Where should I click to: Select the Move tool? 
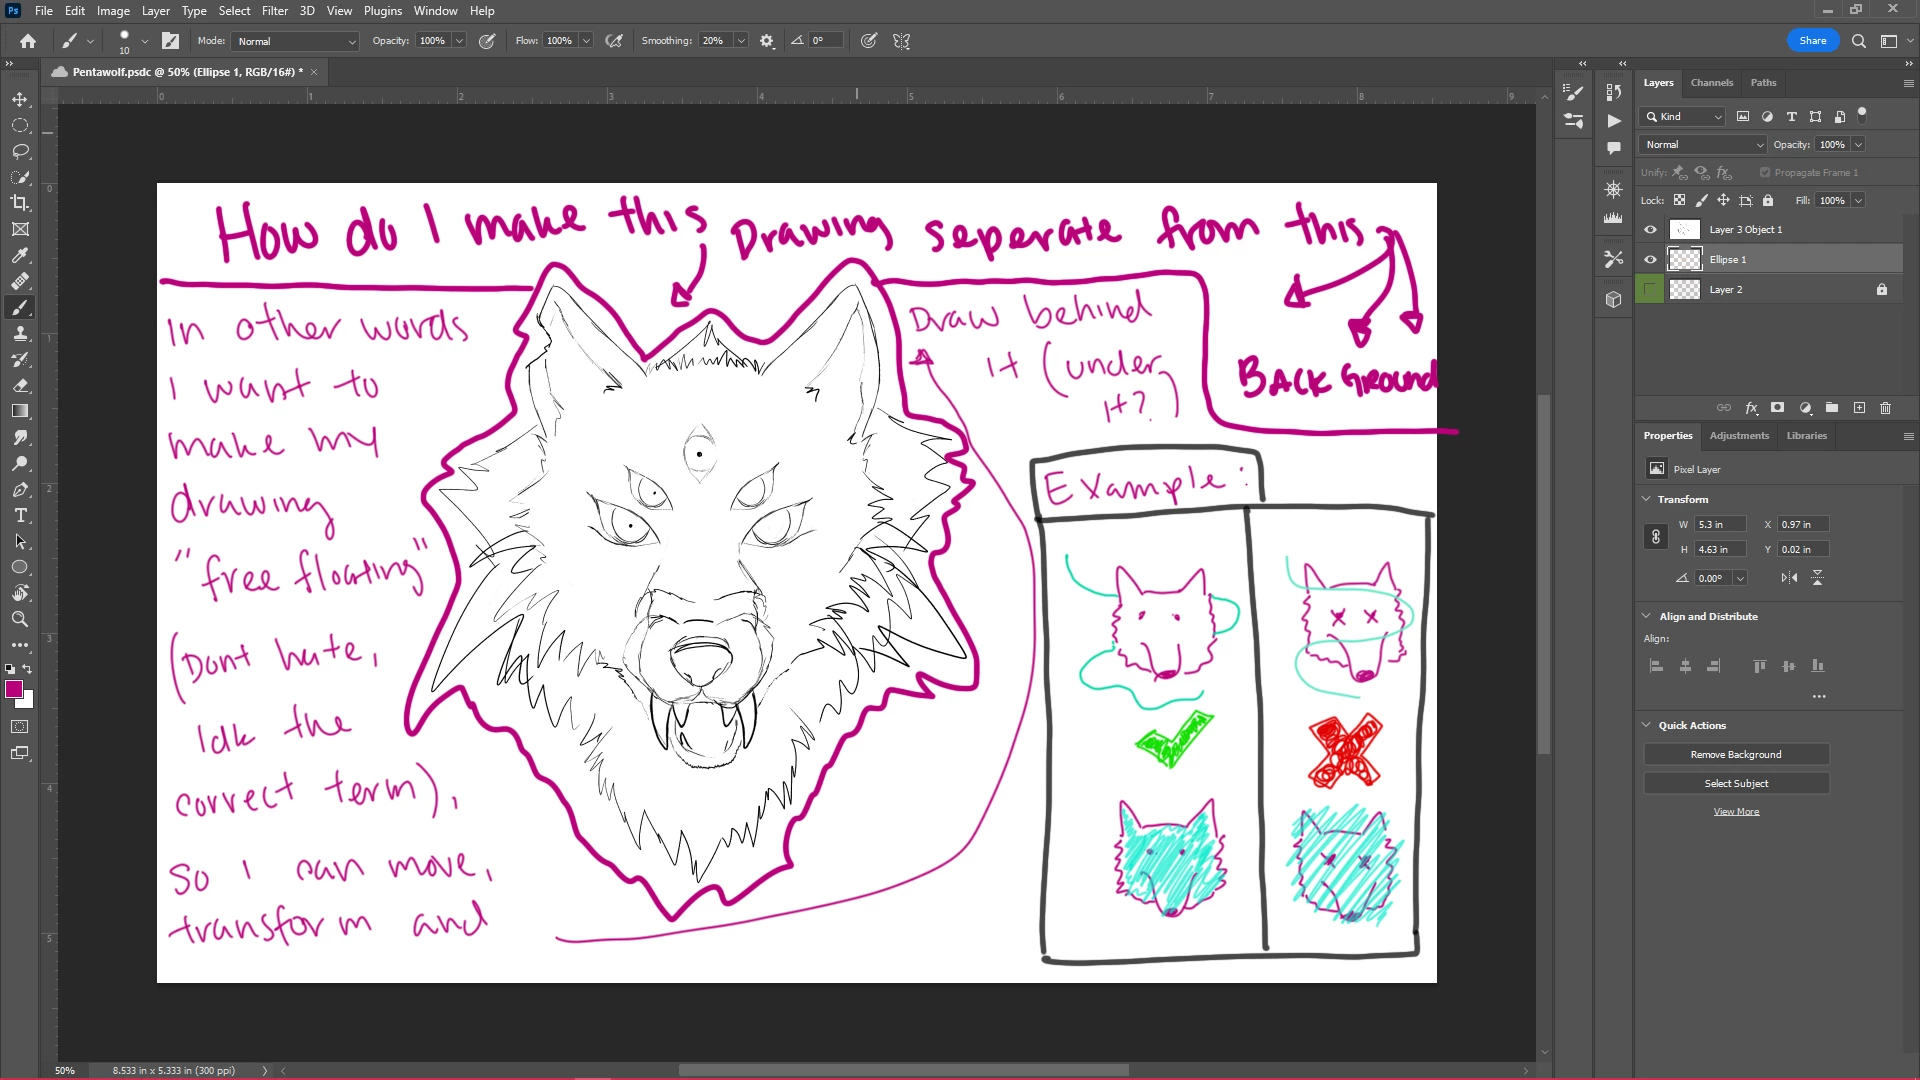20,100
